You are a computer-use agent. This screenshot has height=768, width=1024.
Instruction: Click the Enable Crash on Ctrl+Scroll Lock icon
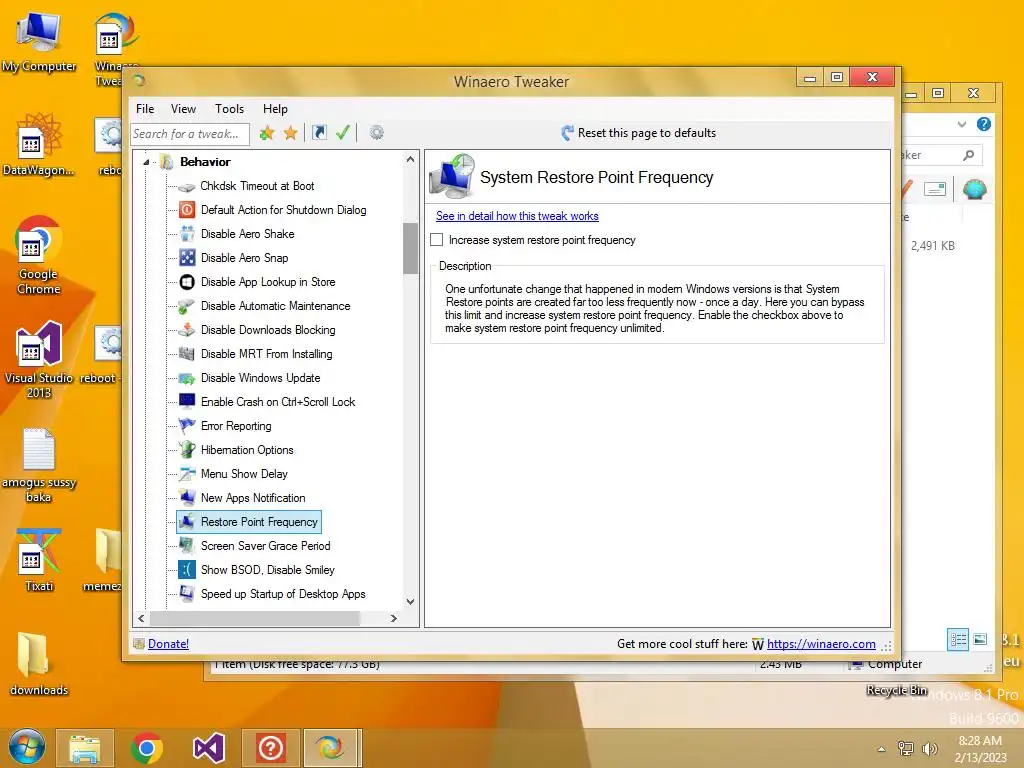pos(187,402)
